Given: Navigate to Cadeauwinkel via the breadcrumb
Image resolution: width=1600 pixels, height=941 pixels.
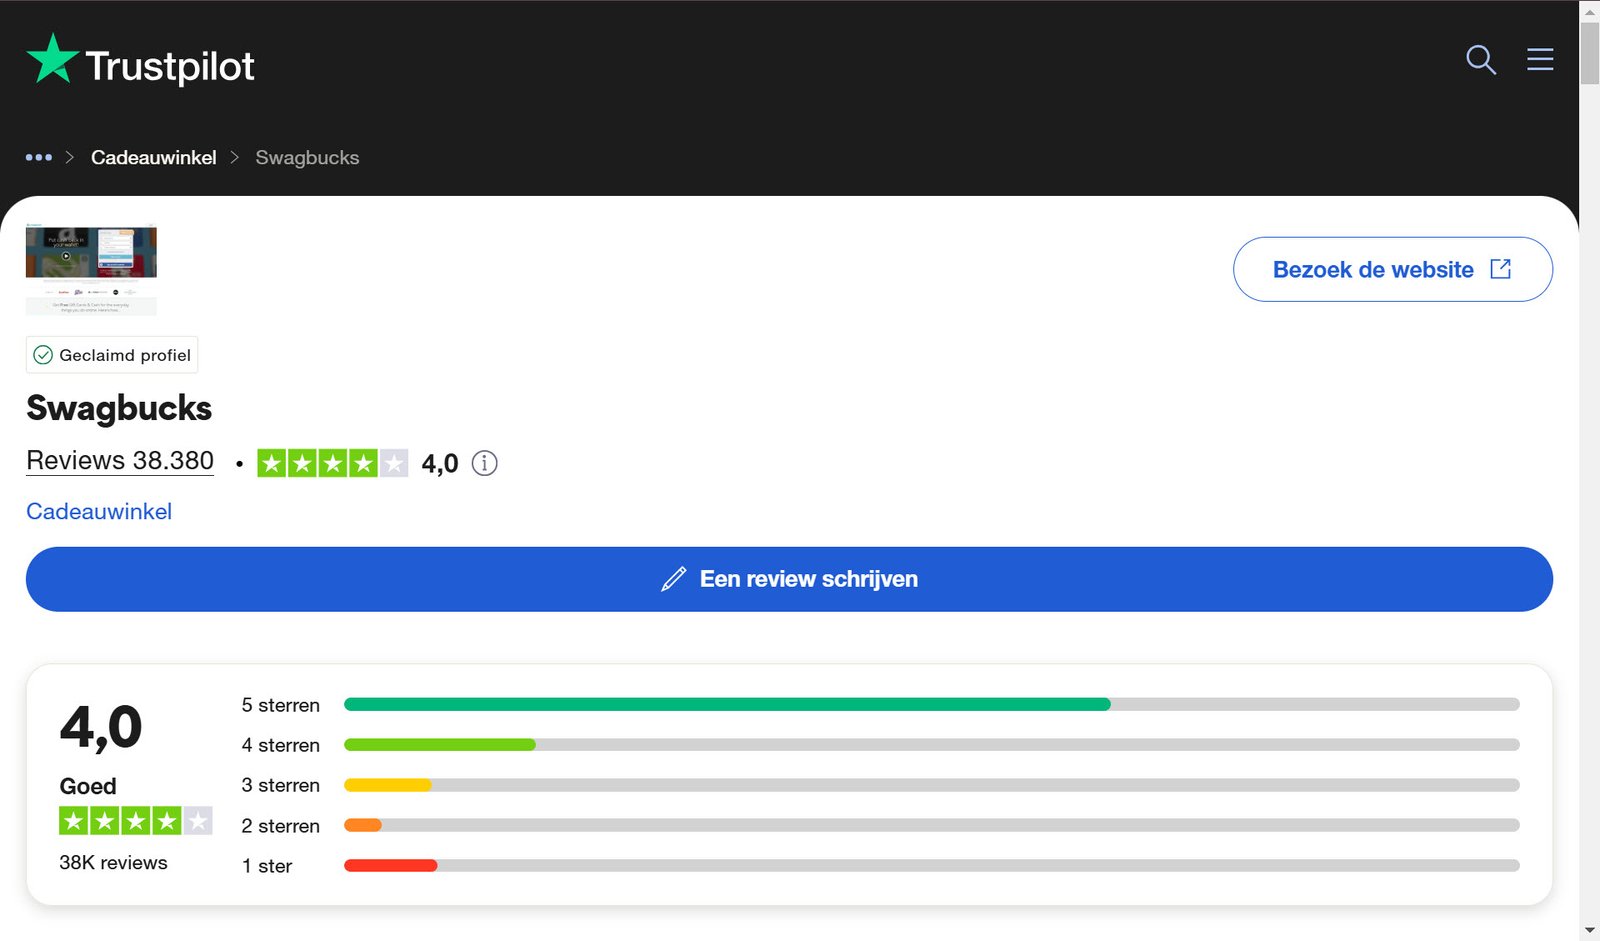Looking at the screenshot, I should coord(153,157).
